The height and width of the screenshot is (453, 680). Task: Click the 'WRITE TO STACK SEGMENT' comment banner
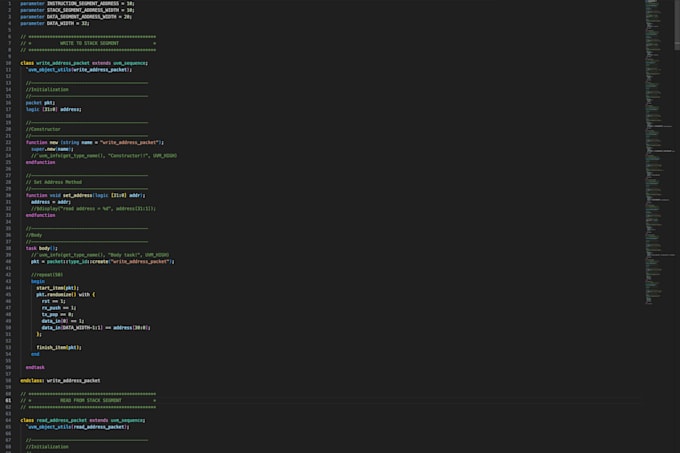[89, 43]
